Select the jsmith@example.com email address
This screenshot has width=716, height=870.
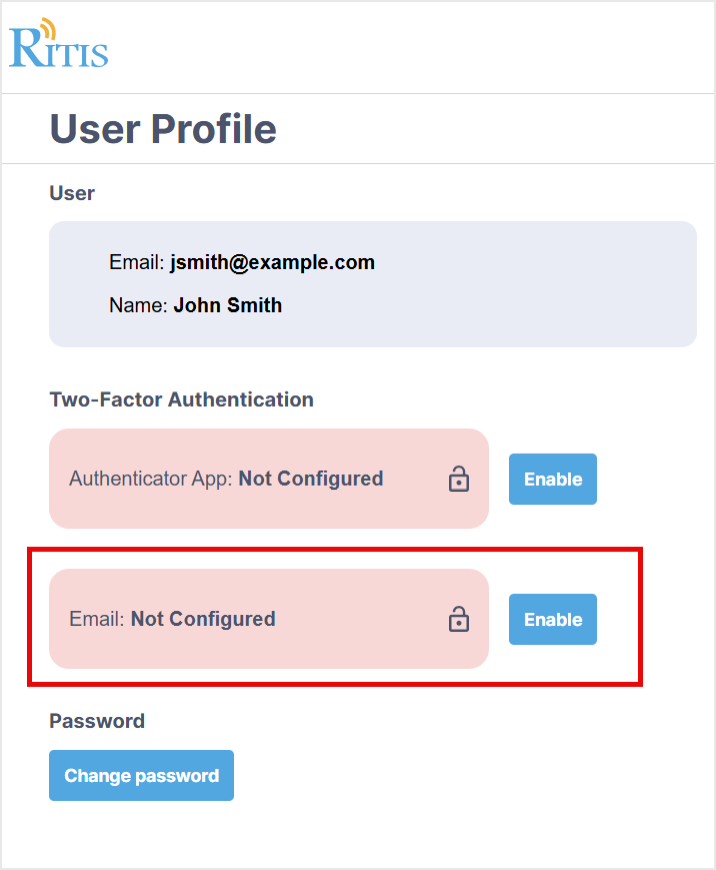click(272, 263)
